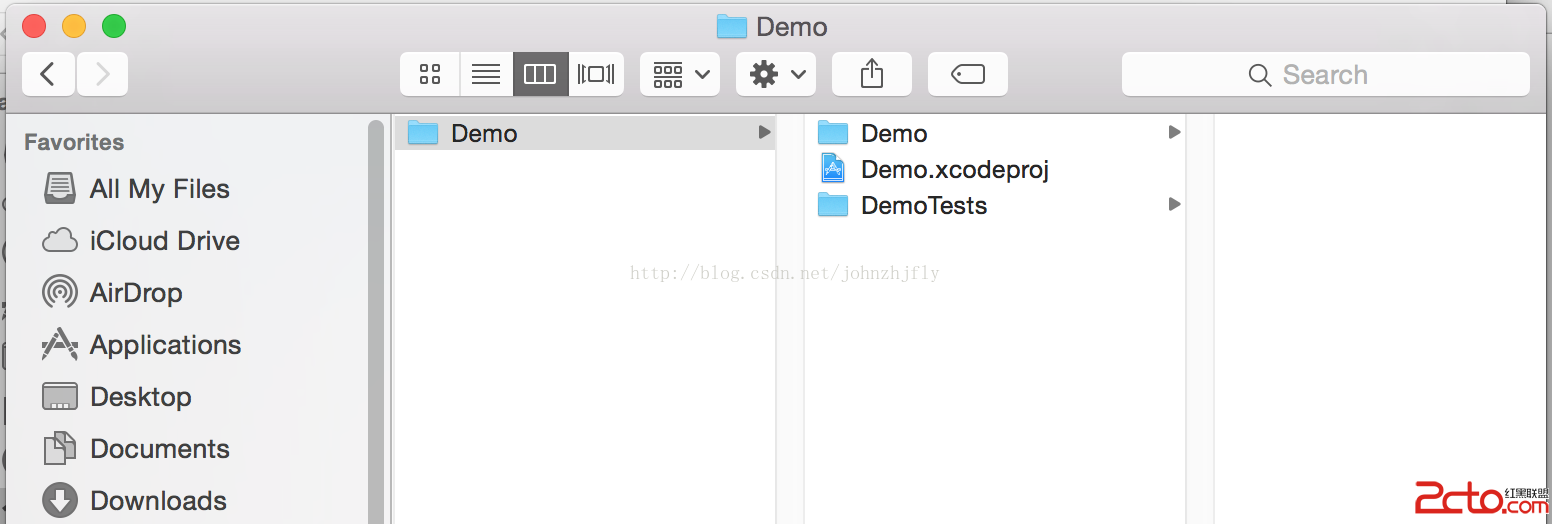
Task: Click first column Demo folder icon
Action: (423, 133)
